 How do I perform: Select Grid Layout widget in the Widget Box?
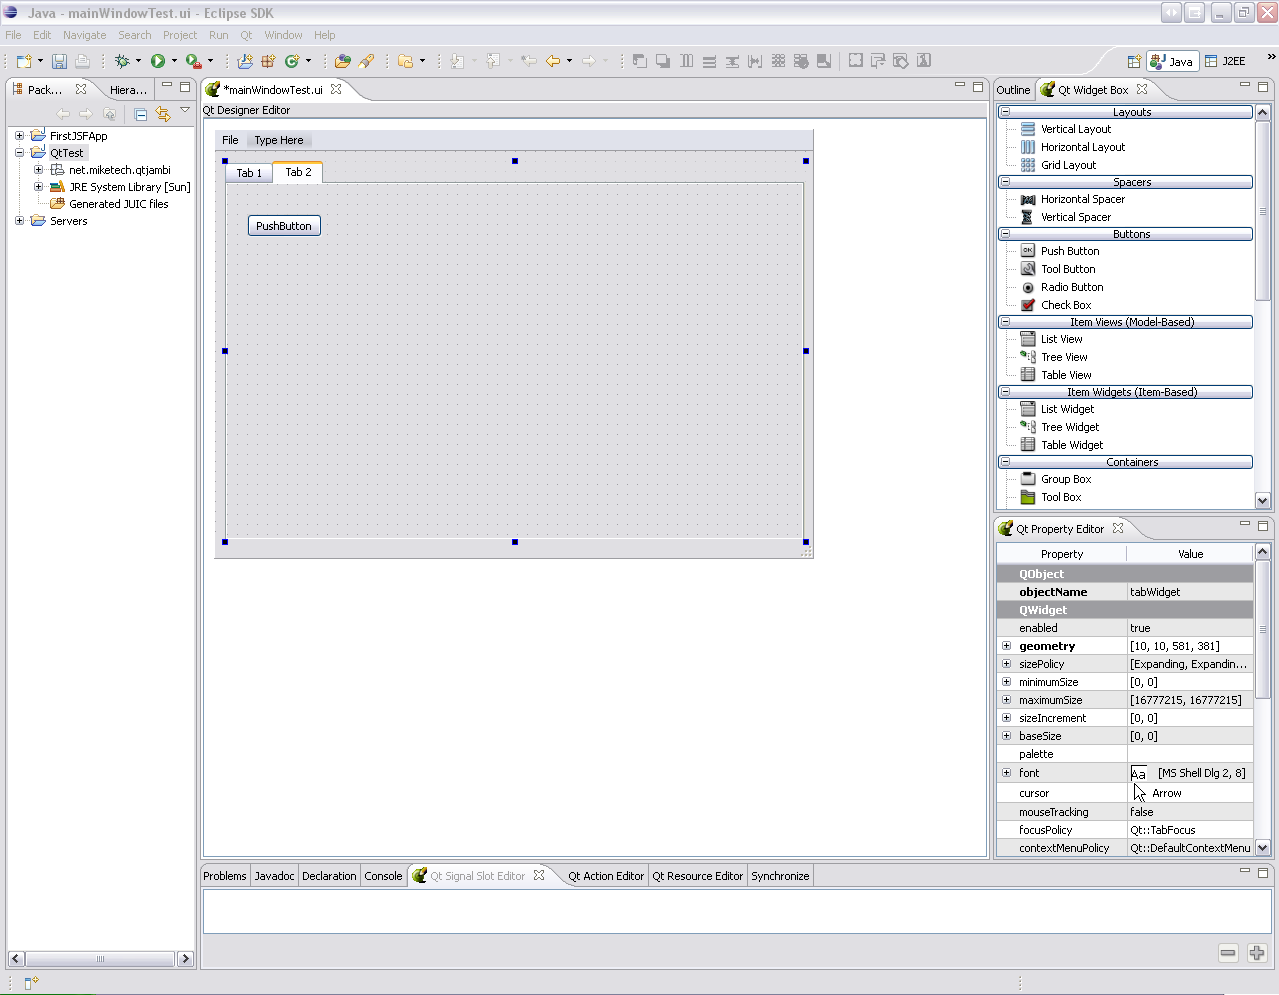pos(1067,165)
